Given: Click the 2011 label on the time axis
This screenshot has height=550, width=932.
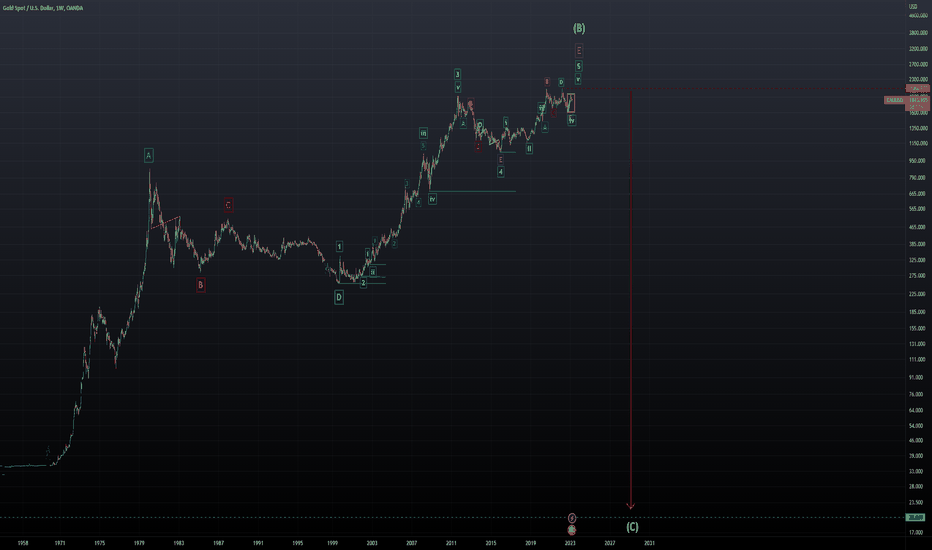Looking at the screenshot, I should point(451,543).
